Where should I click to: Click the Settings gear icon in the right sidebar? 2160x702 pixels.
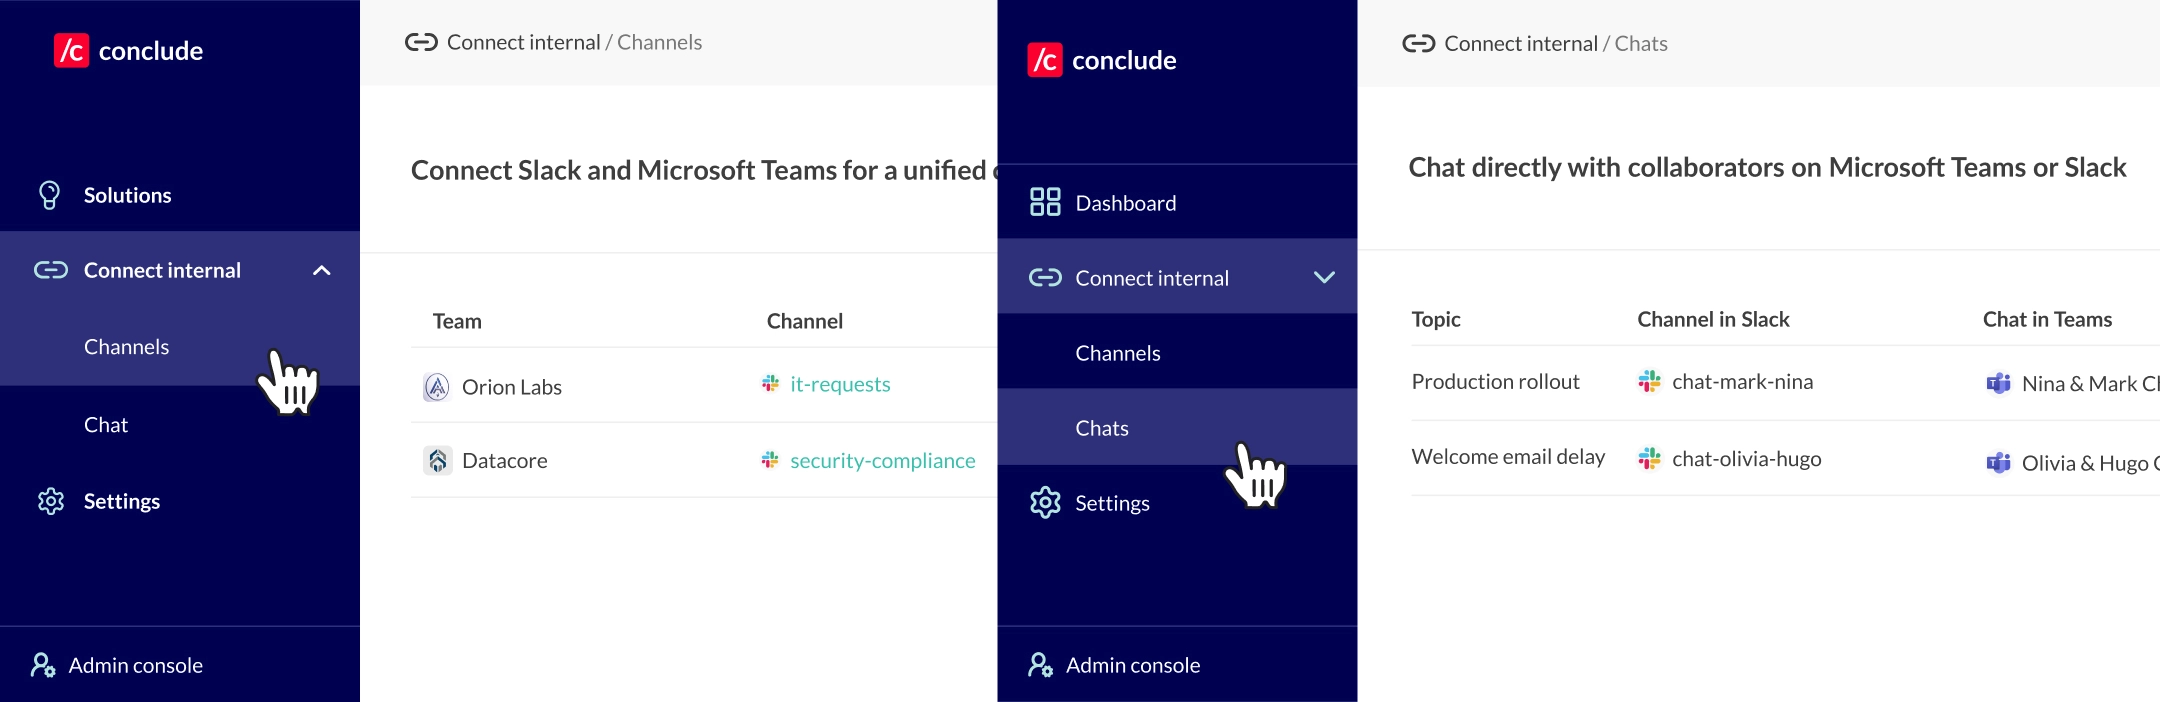[1045, 502]
